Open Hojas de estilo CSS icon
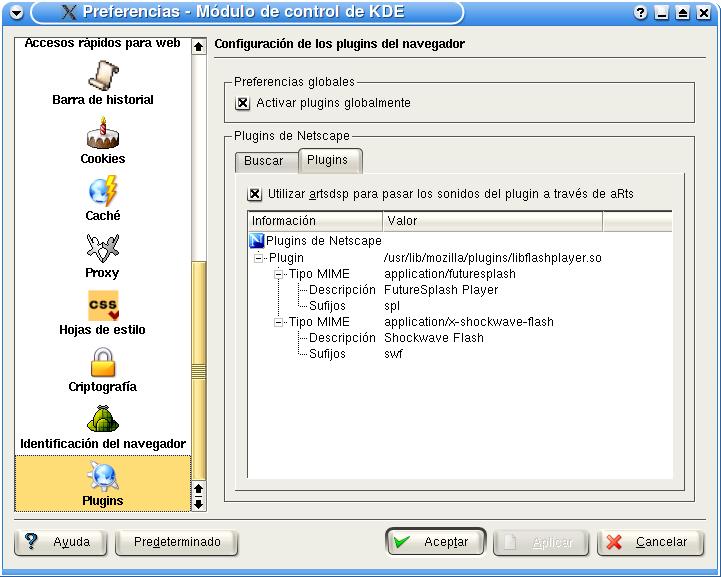The image size is (721, 577). pos(103,305)
